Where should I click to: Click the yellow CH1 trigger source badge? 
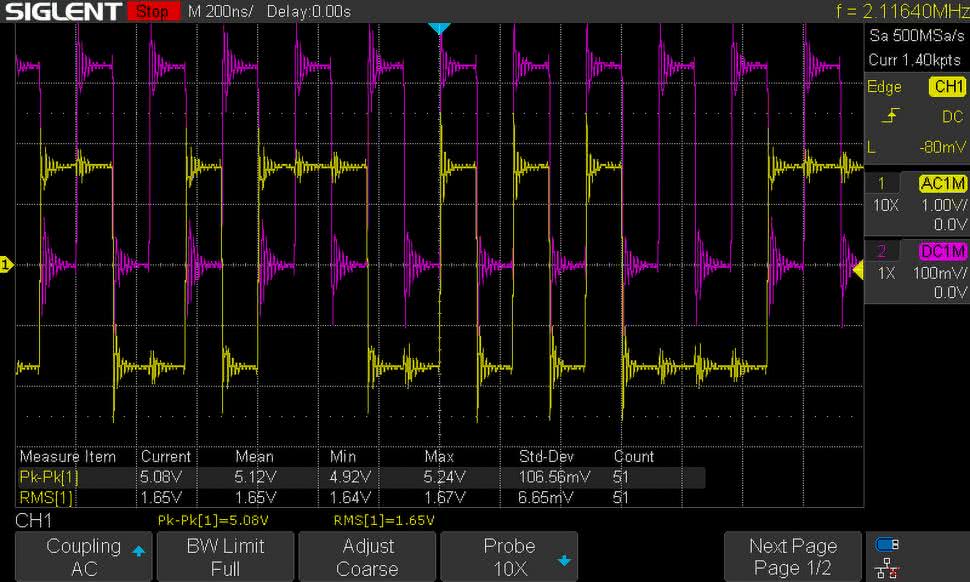coord(946,87)
